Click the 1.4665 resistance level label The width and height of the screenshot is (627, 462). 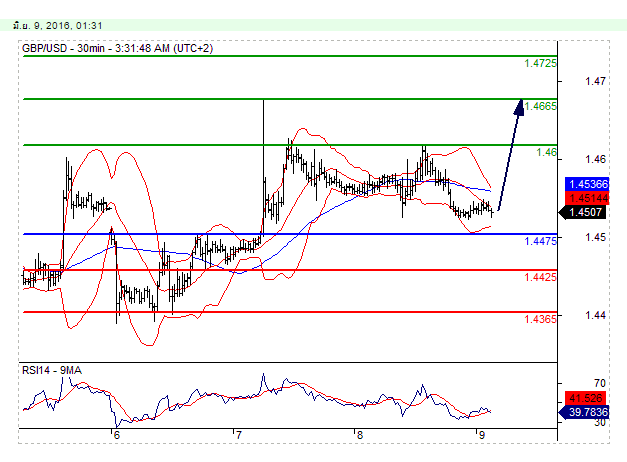point(540,106)
